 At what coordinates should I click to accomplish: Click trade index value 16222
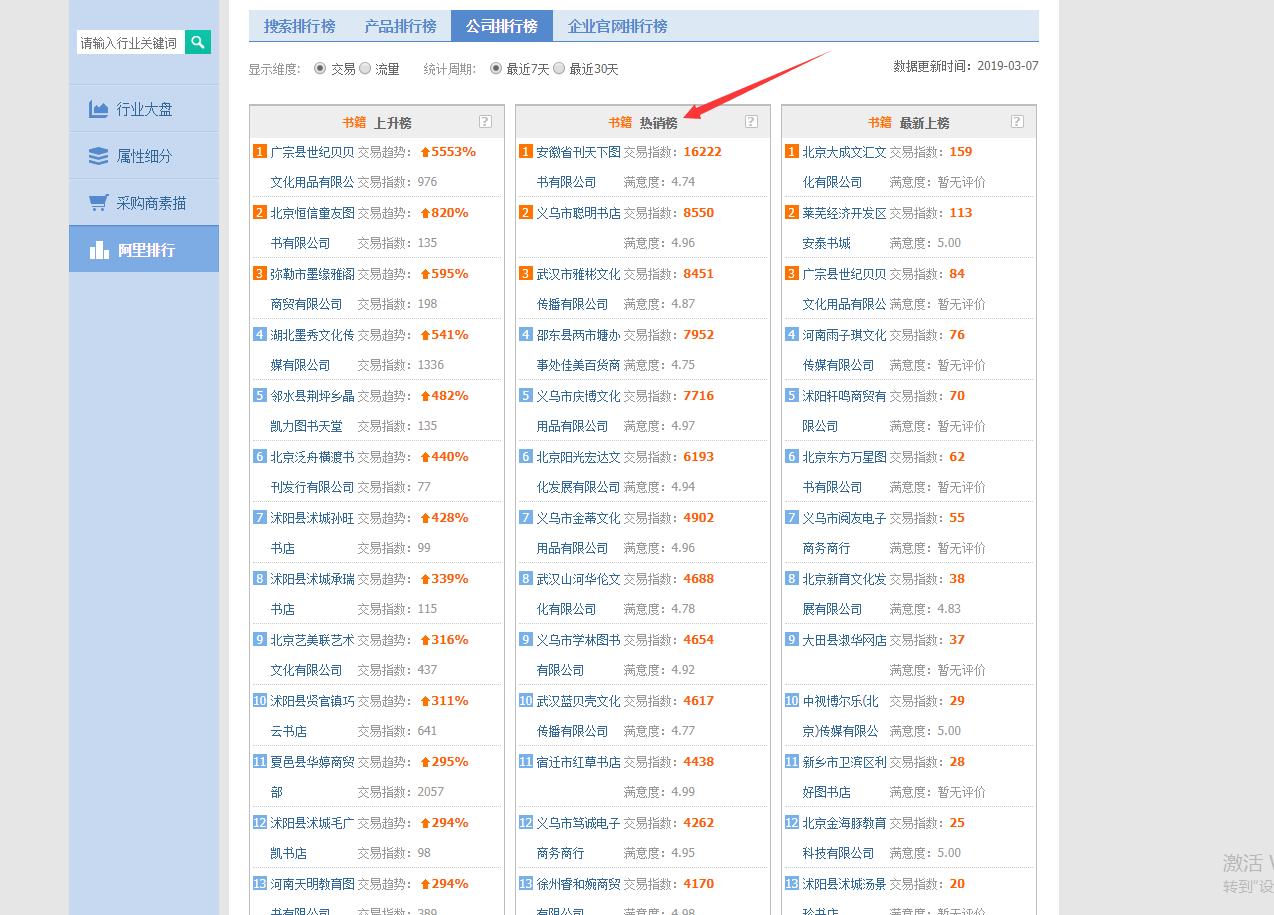tap(702, 152)
